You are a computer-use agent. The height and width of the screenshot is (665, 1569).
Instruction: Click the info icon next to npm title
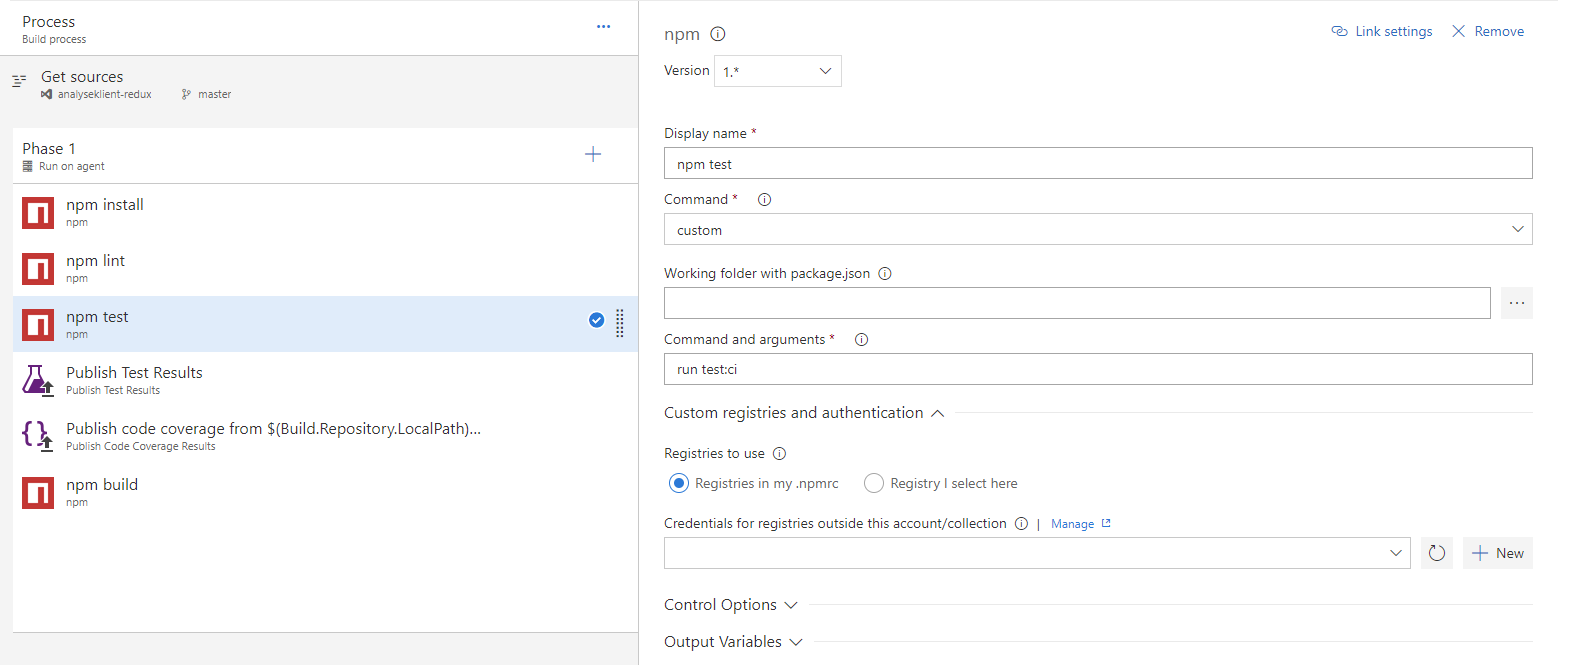(x=717, y=34)
